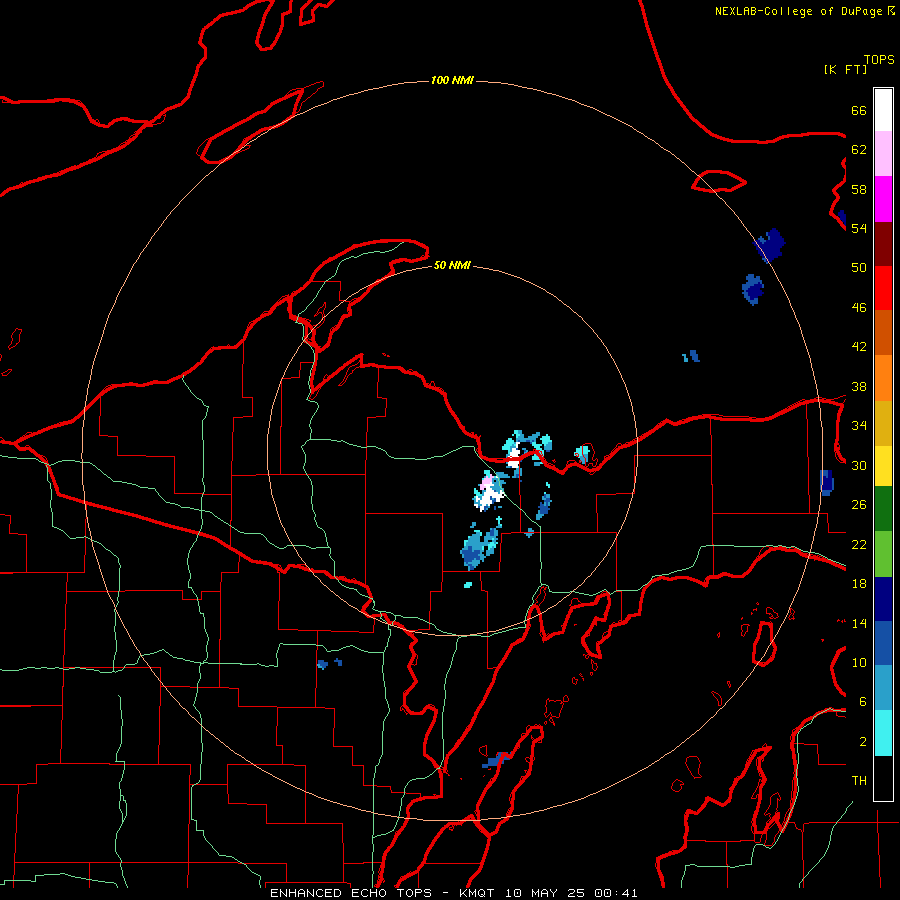Click the "18" legend value

pyautogui.click(x=859, y=584)
